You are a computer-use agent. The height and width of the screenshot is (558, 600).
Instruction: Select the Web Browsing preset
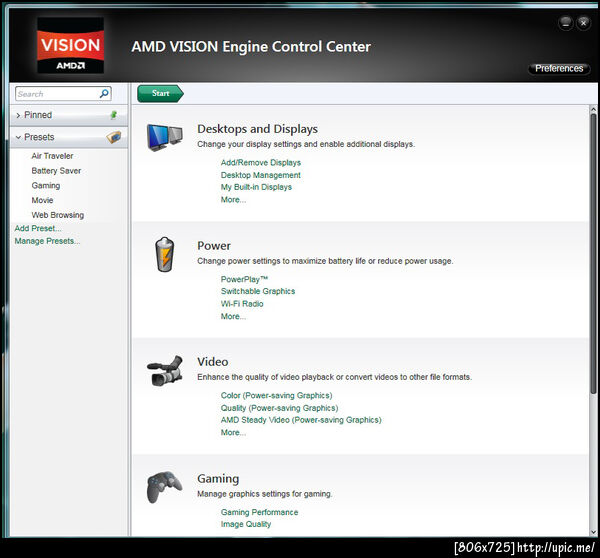tap(58, 215)
